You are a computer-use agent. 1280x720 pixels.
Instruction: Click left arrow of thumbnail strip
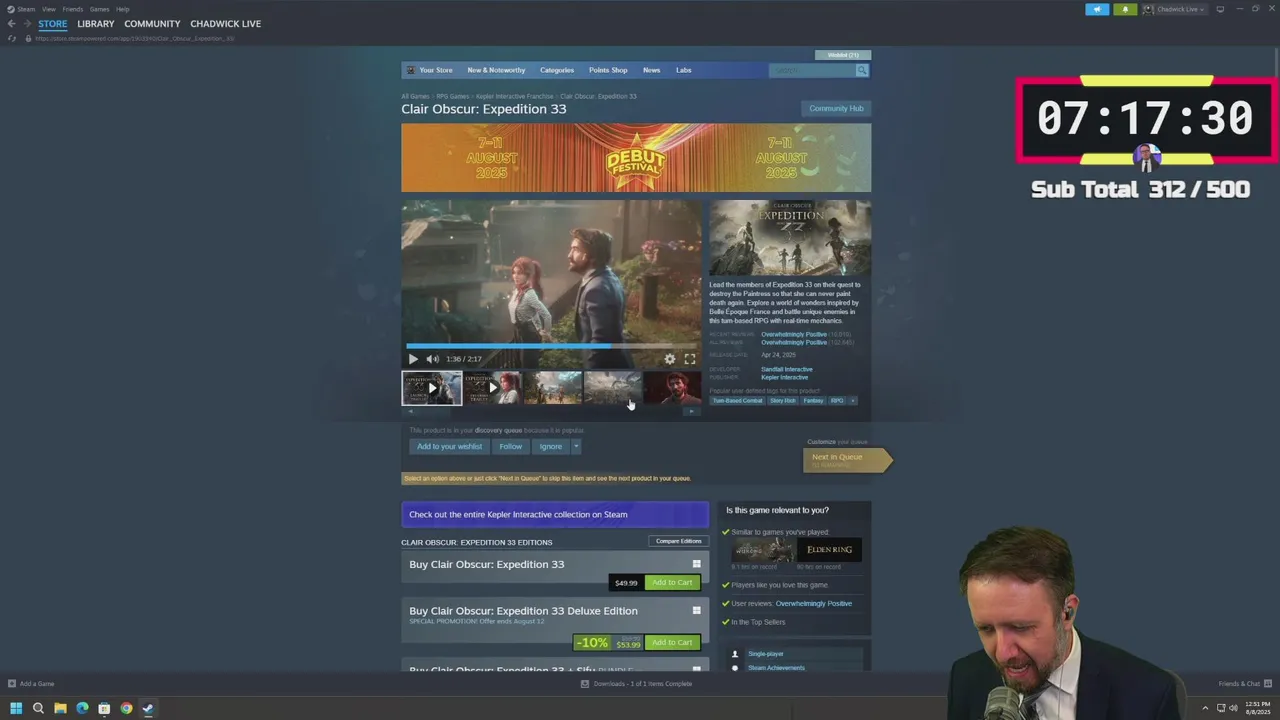[x=410, y=411]
